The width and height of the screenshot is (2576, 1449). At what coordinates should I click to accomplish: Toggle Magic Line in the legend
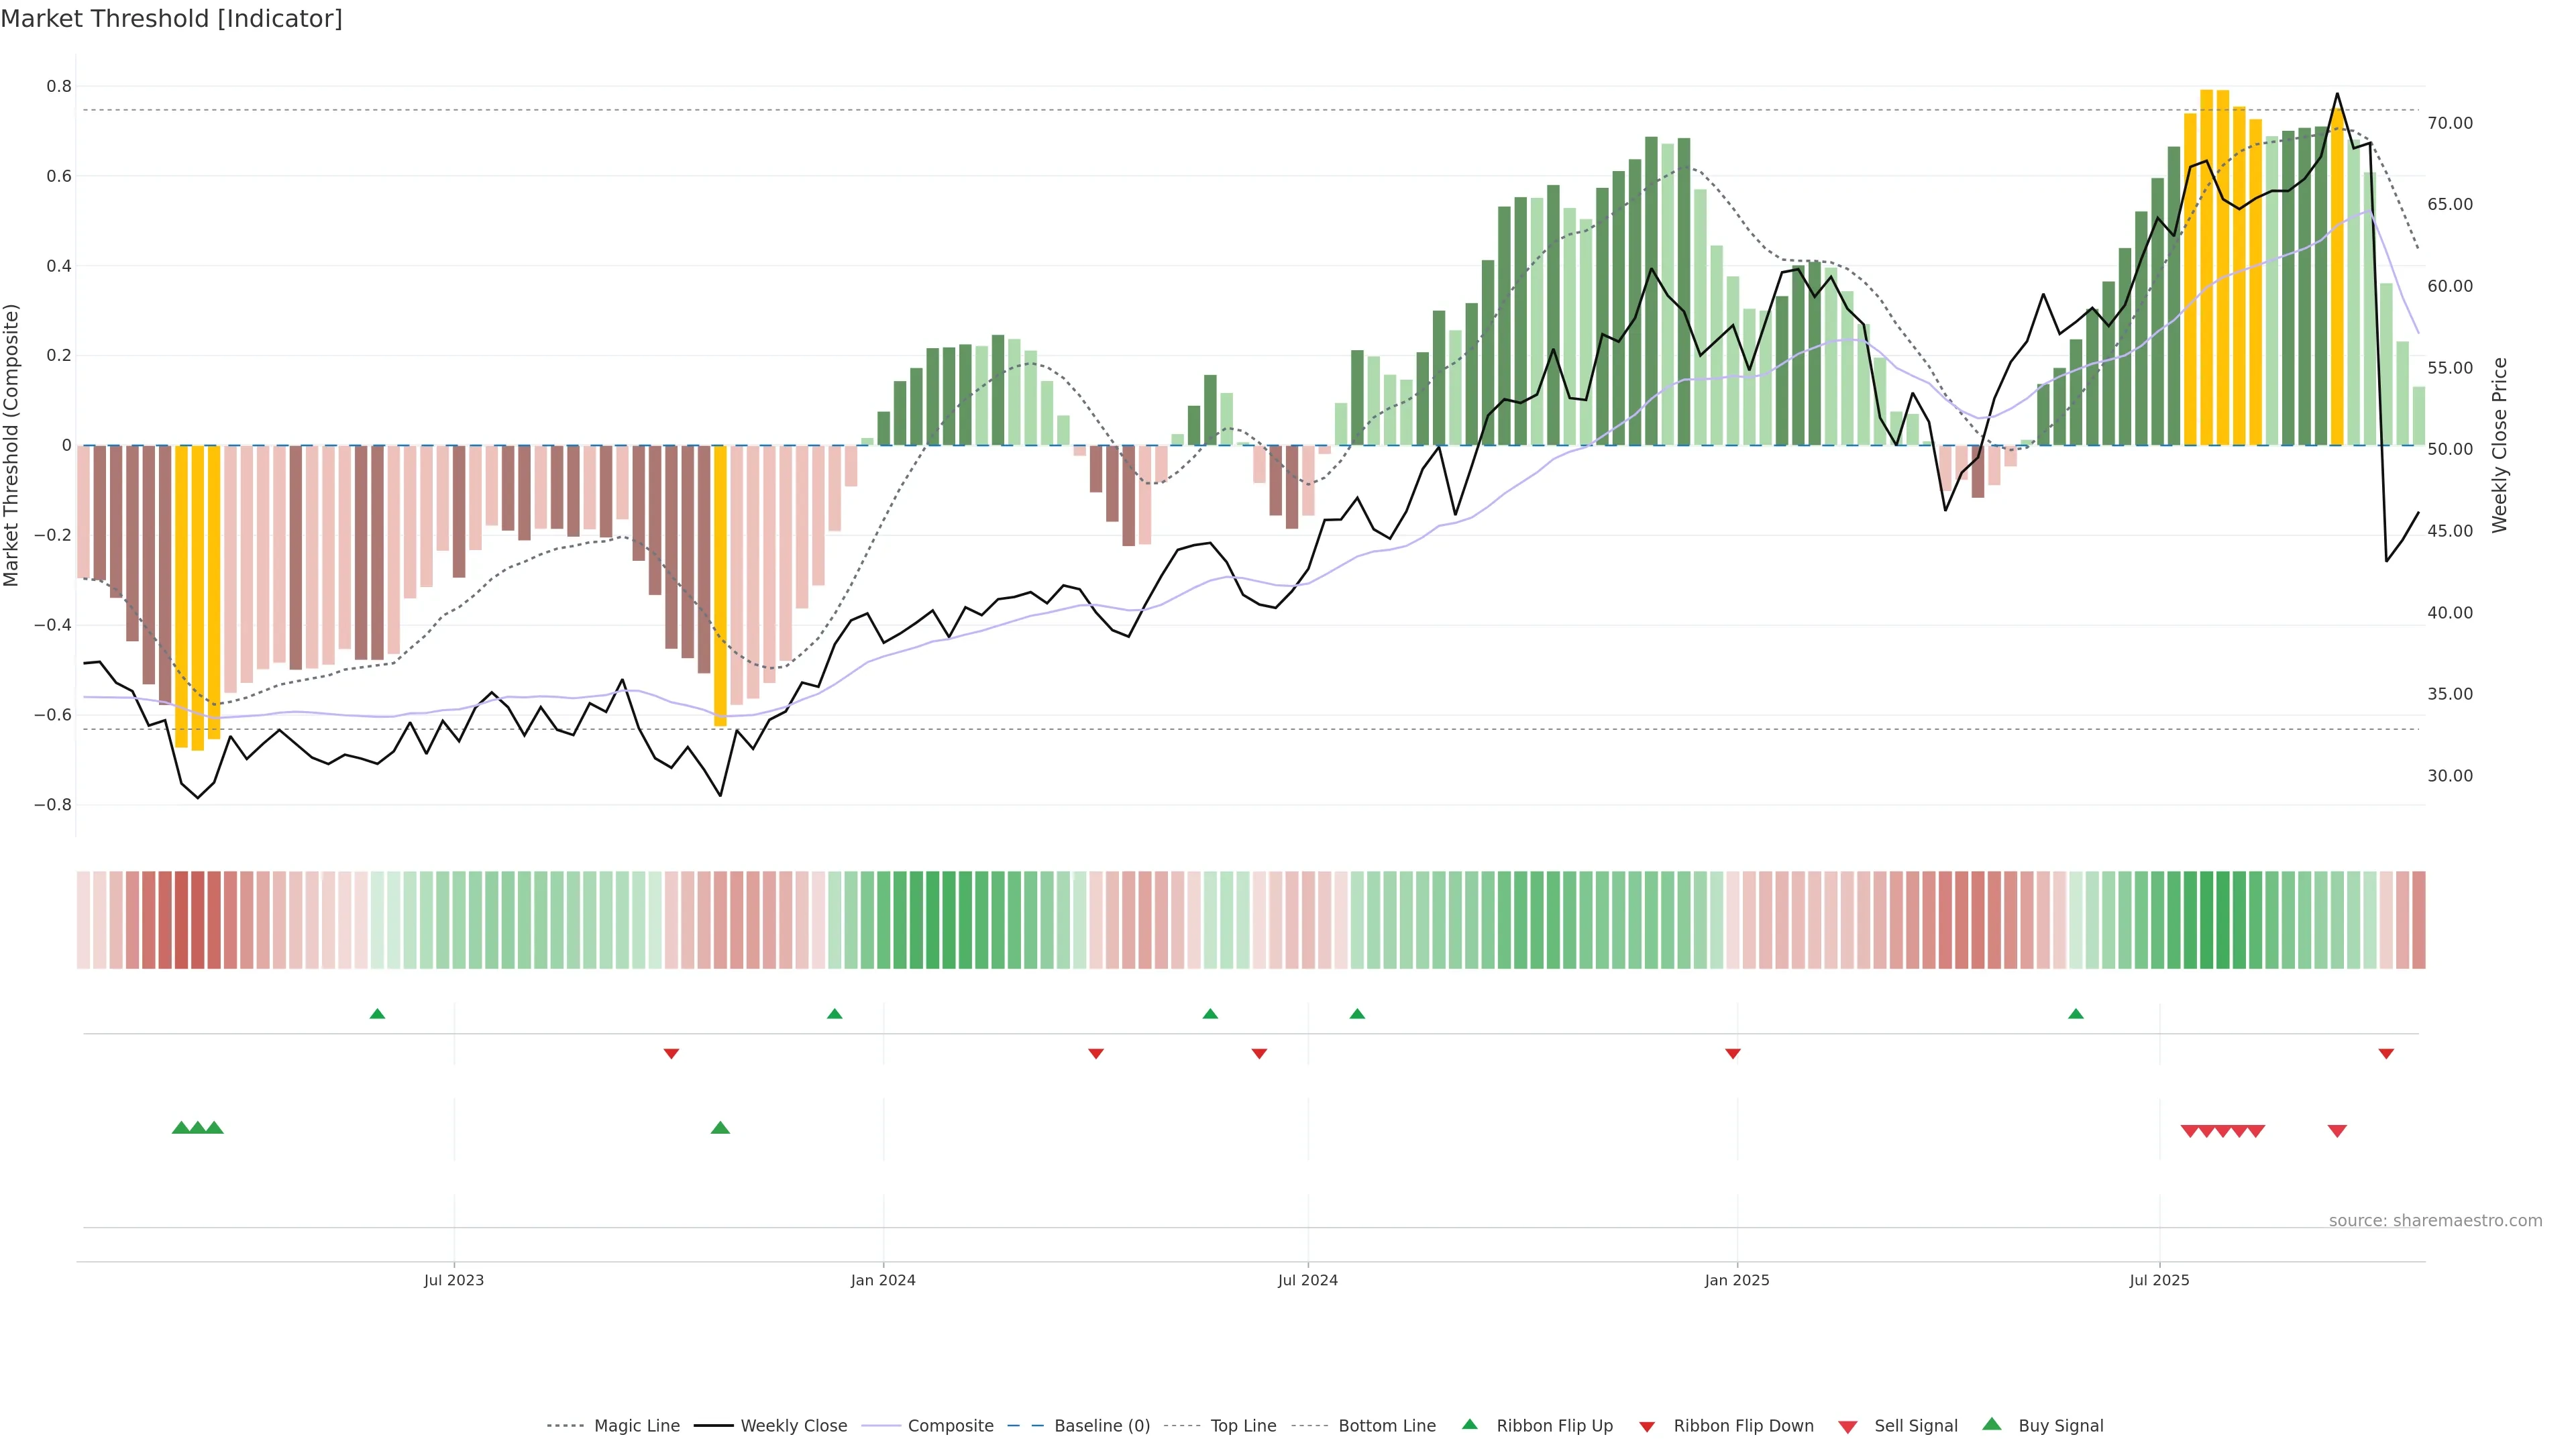[x=636, y=1426]
